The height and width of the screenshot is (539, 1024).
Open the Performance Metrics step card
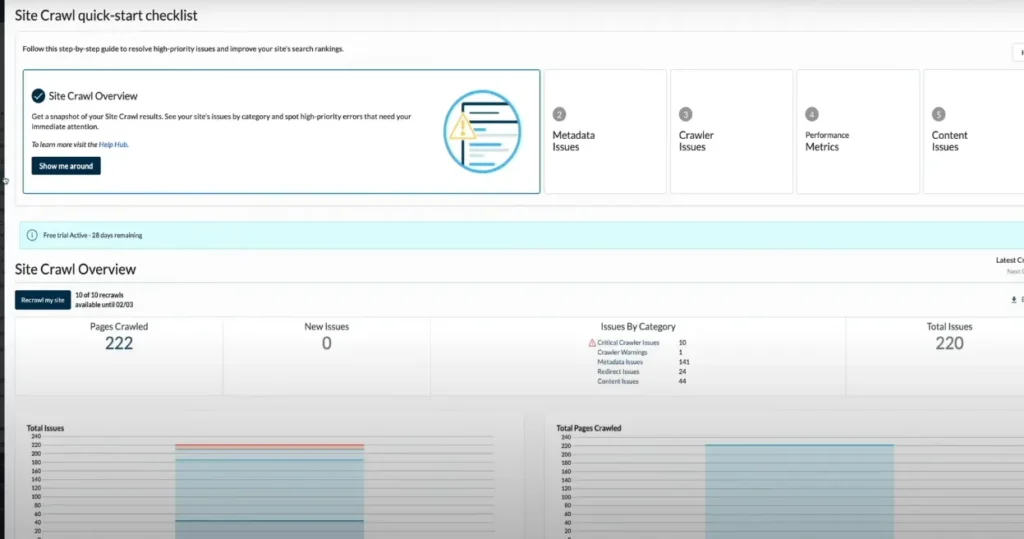(858, 131)
